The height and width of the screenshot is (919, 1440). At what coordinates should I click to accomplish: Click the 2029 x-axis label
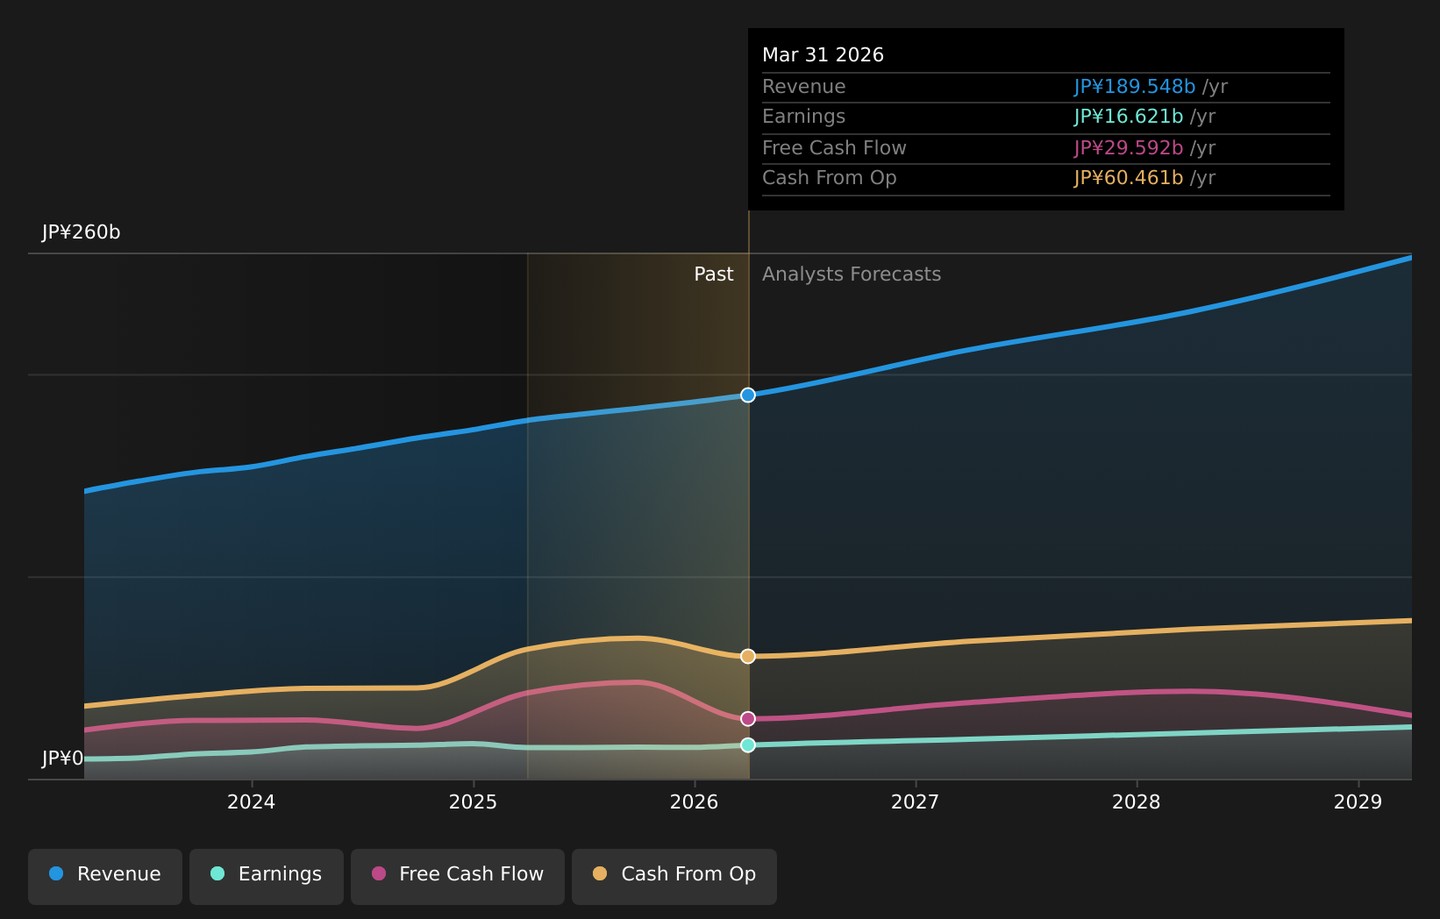[x=1358, y=802]
